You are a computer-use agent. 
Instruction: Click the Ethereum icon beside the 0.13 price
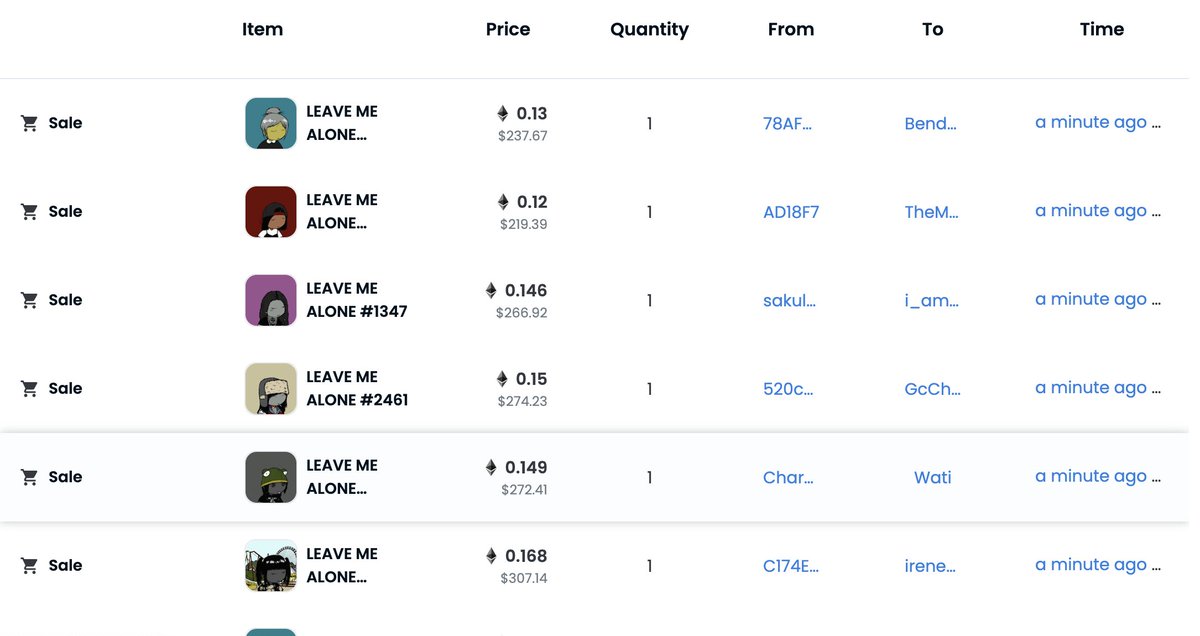pyautogui.click(x=490, y=113)
